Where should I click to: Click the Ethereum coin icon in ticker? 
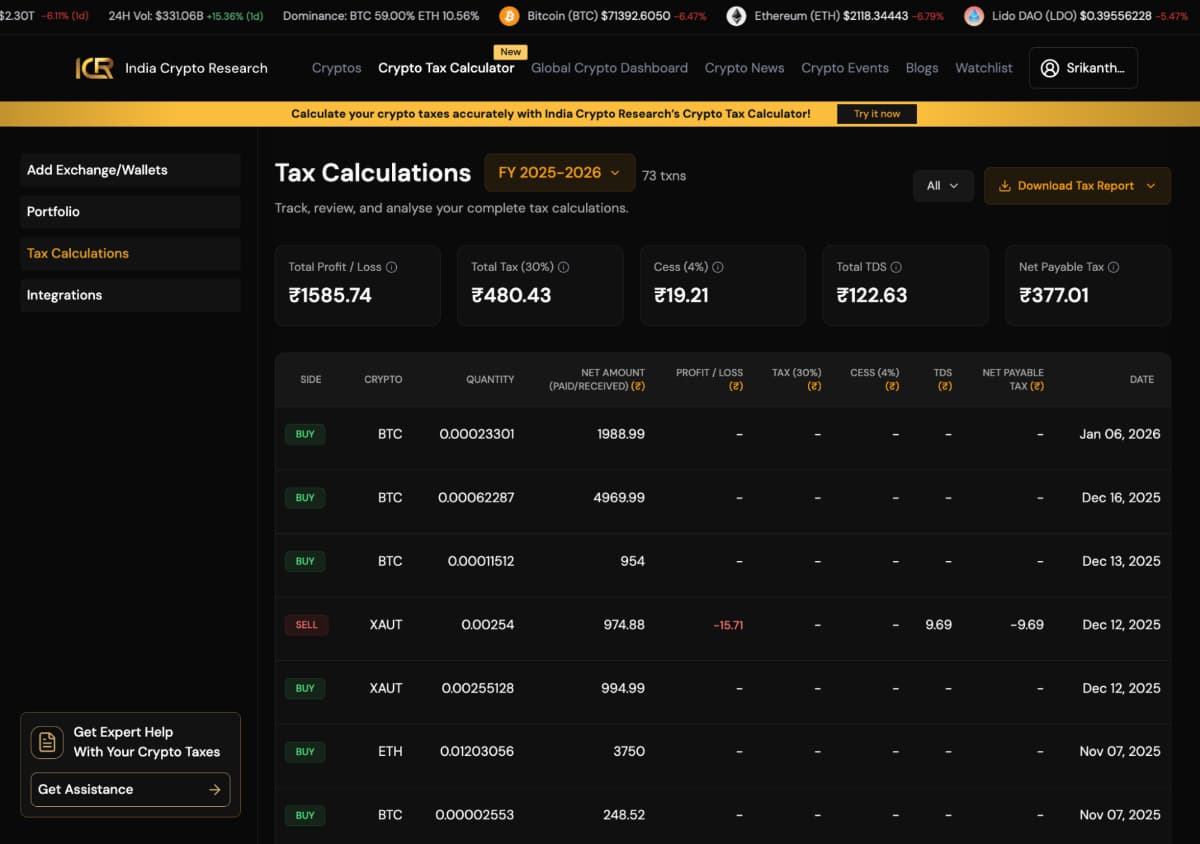point(736,16)
